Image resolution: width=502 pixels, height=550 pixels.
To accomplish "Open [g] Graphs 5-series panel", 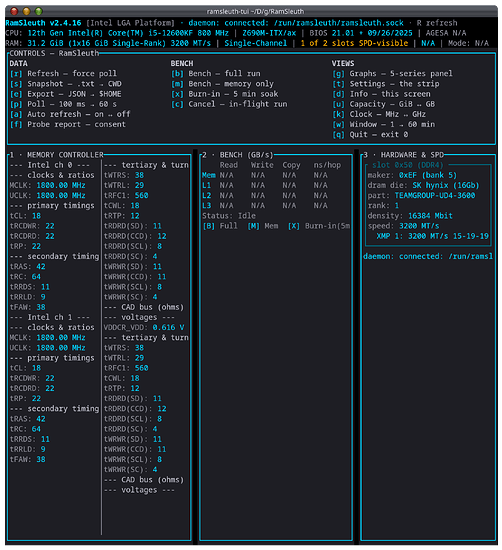I will tap(392, 74).
